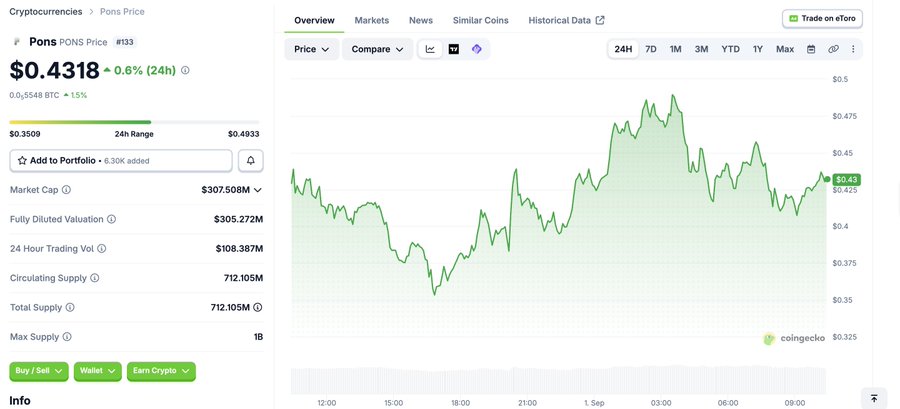Open the Wallet dropdown
The height and width of the screenshot is (409, 900).
click(98, 371)
